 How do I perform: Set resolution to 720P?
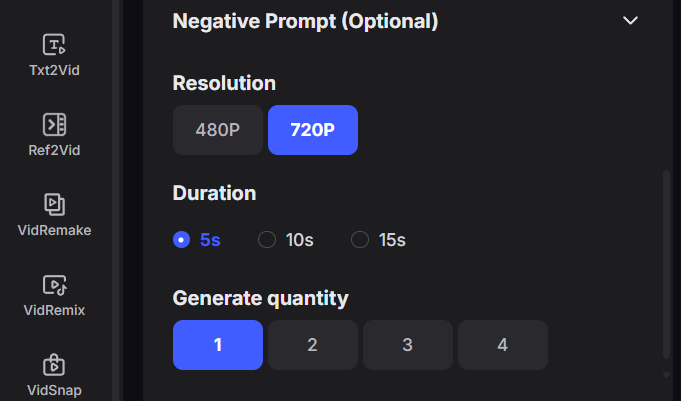pyautogui.click(x=312, y=130)
